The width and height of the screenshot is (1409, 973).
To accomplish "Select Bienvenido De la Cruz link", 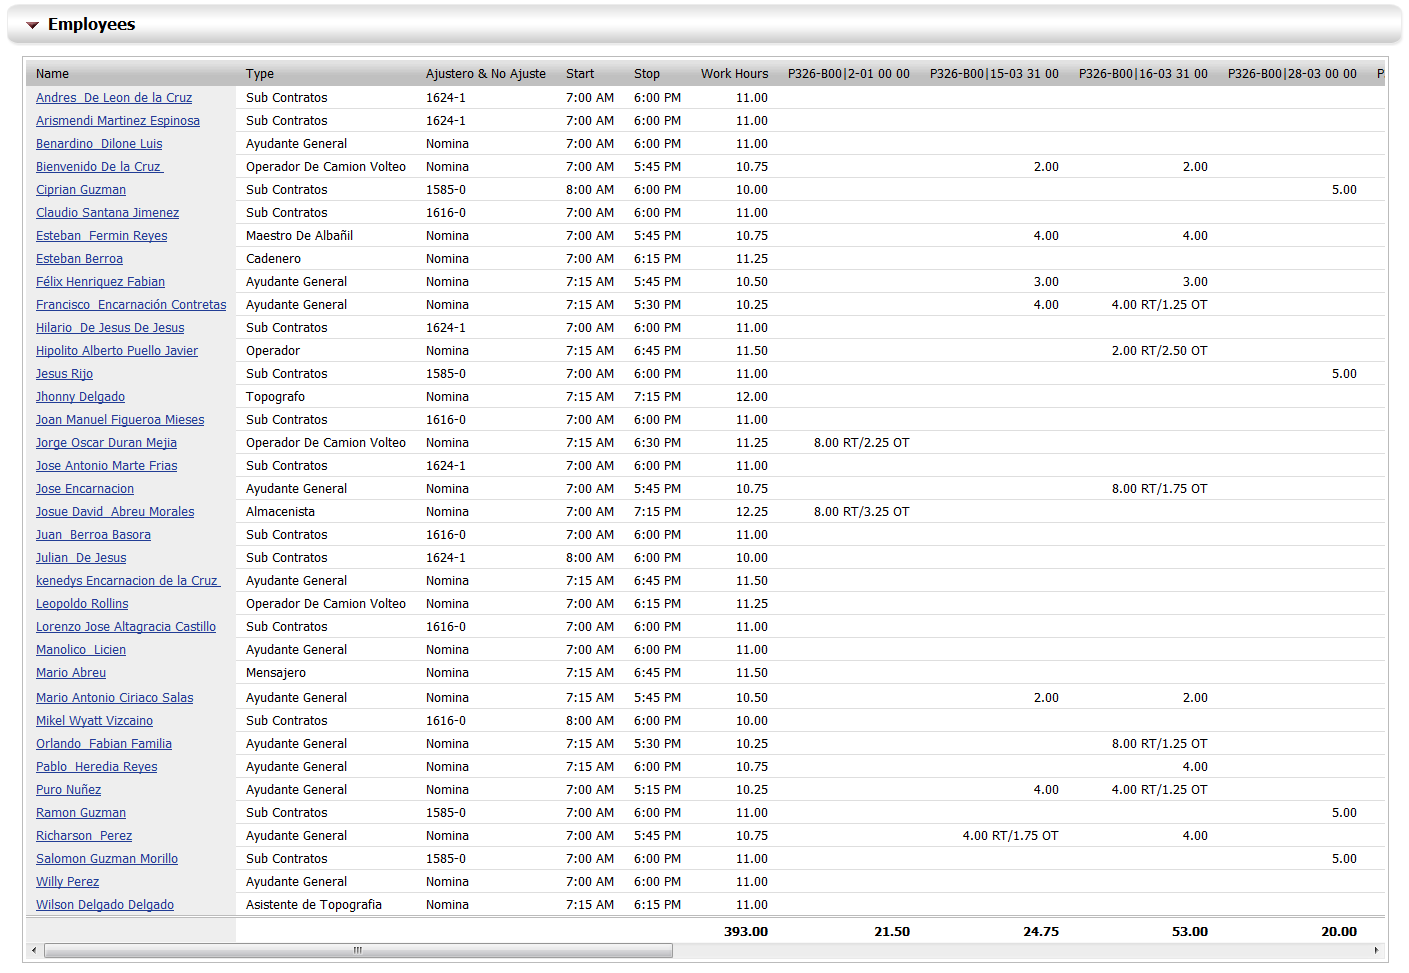I will click(100, 167).
